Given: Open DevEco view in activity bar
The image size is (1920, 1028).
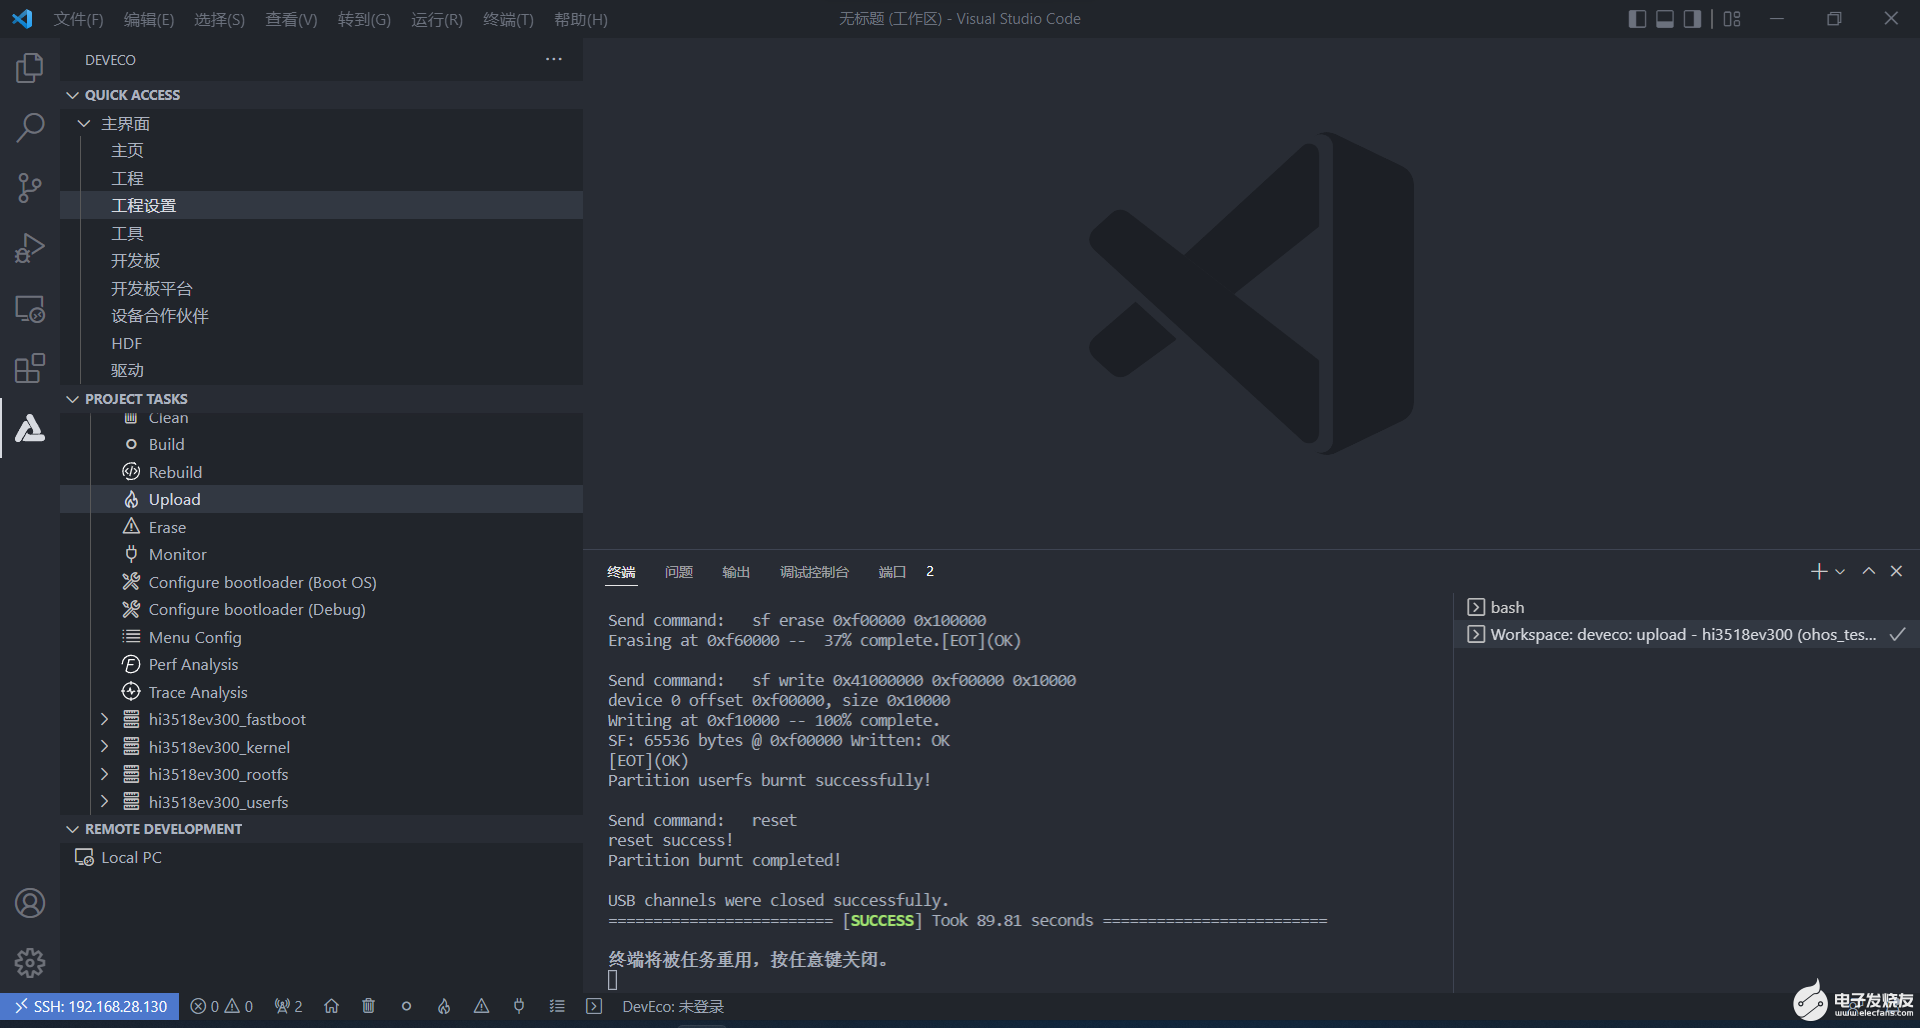Looking at the screenshot, I should click(30, 428).
